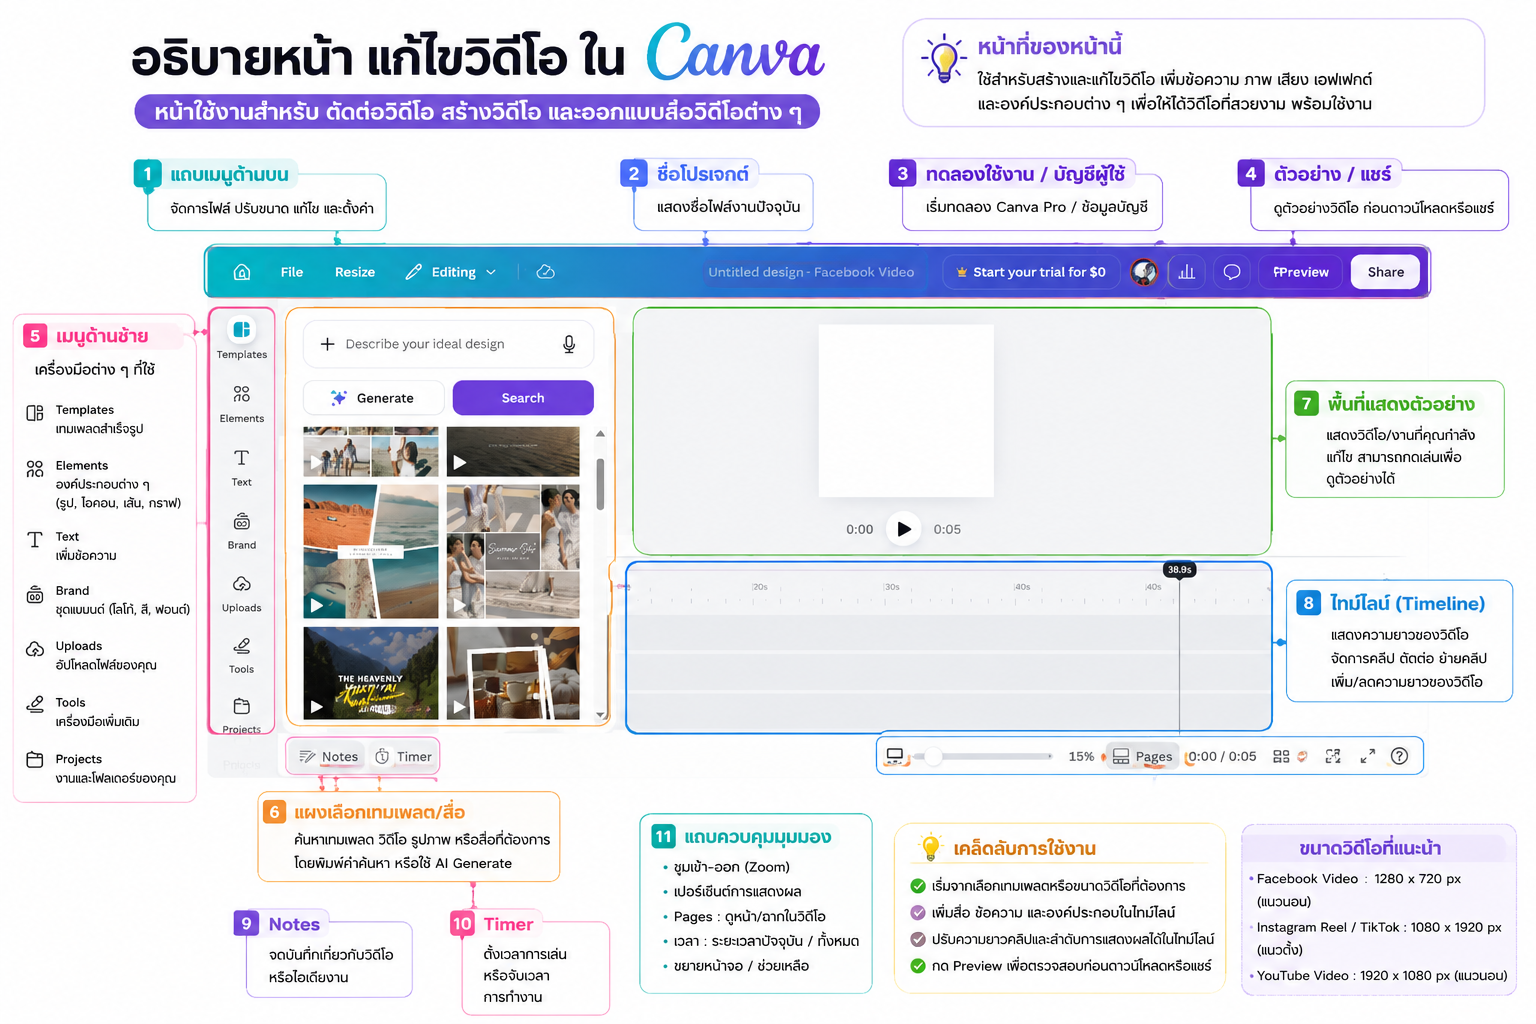The height and width of the screenshot is (1024, 1536).
Task: Play the video preview with play button
Action: [904, 529]
